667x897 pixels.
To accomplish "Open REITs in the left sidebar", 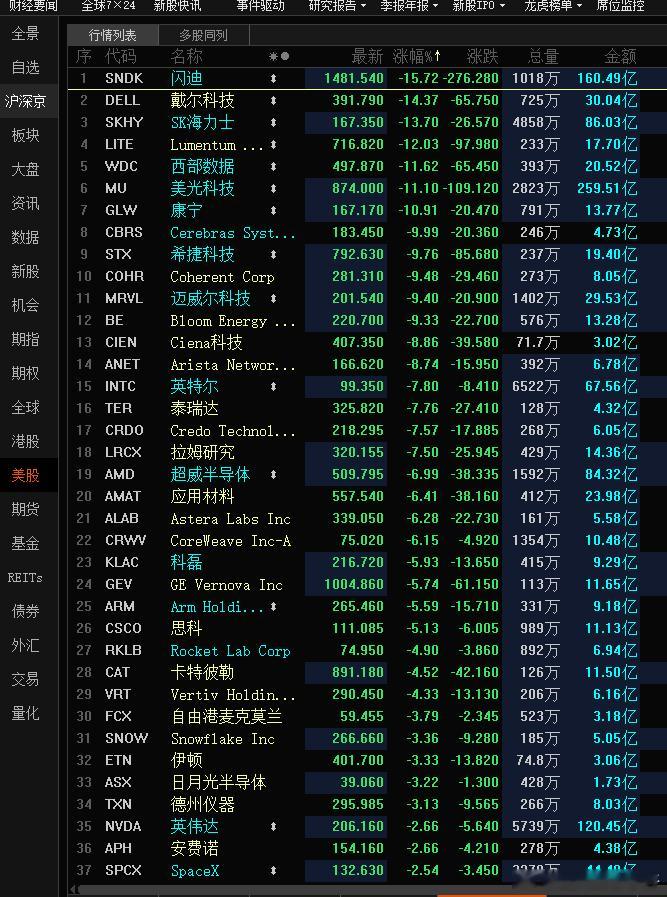I will click(x=26, y=577).
